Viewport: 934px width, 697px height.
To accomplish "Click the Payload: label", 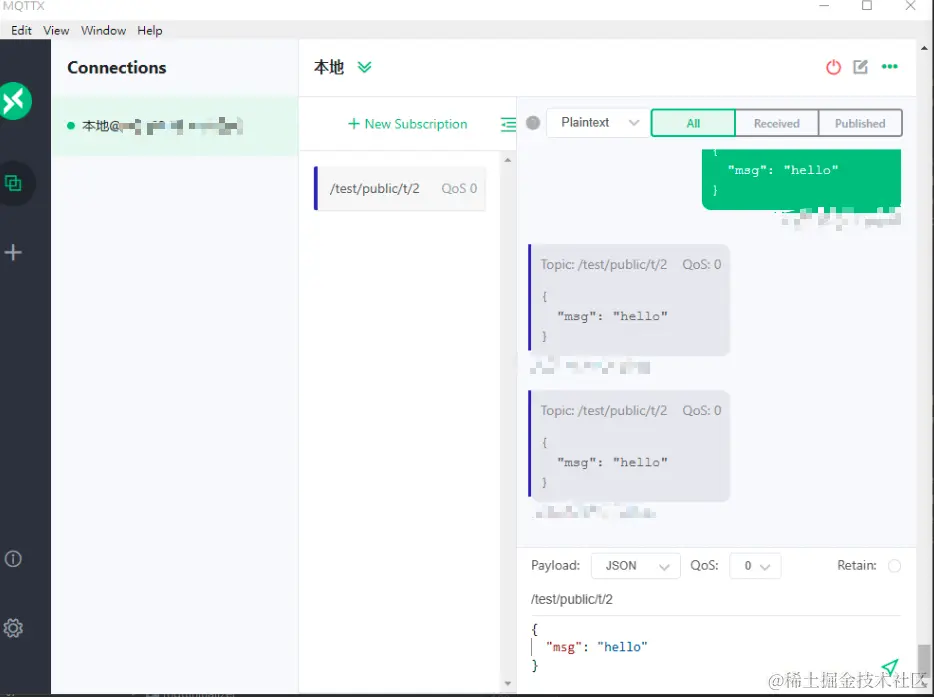I will click(x=555, y=565).
